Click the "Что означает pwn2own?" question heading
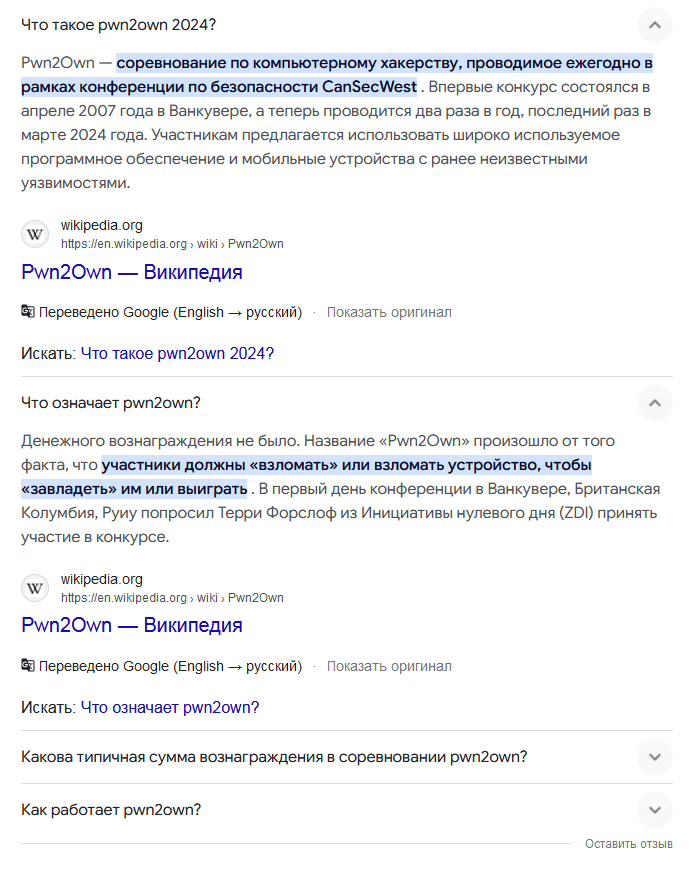The width and height of the screenshot is (694, 871). pyautogui.click(x=111, y=403)
